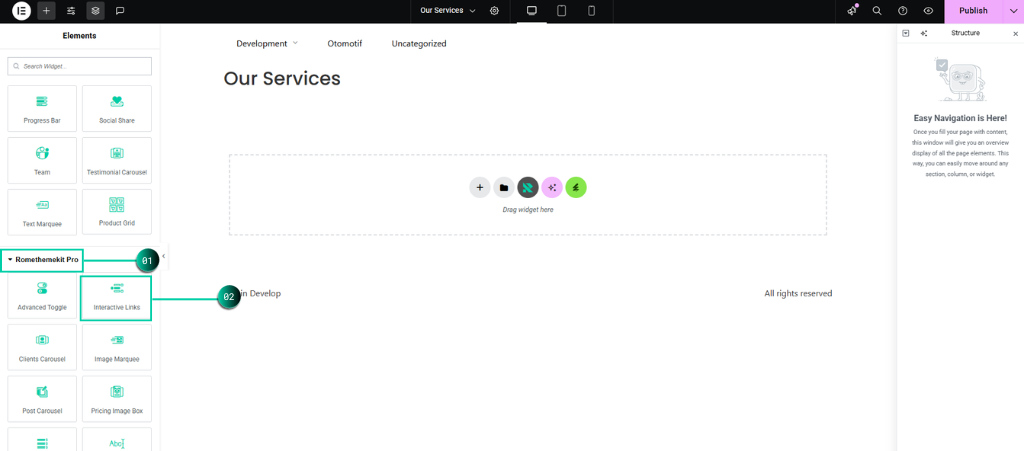Viewport: 1024px width, 451px height.
Task: Select the Image Marquee widget
Action: pos(117,347)
